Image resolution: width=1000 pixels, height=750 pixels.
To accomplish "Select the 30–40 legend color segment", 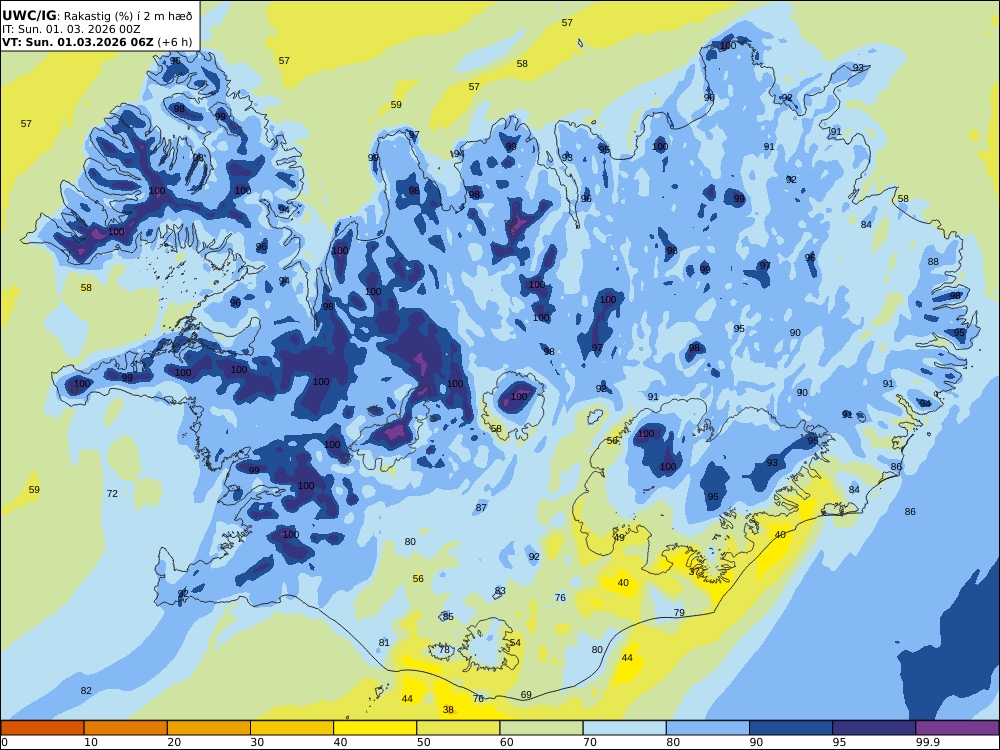I will click(x=292, y=728).
